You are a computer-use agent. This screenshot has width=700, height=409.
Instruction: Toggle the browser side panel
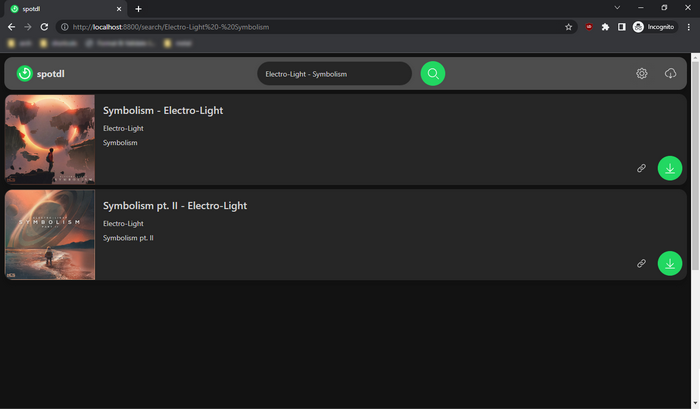pos(621,27)
